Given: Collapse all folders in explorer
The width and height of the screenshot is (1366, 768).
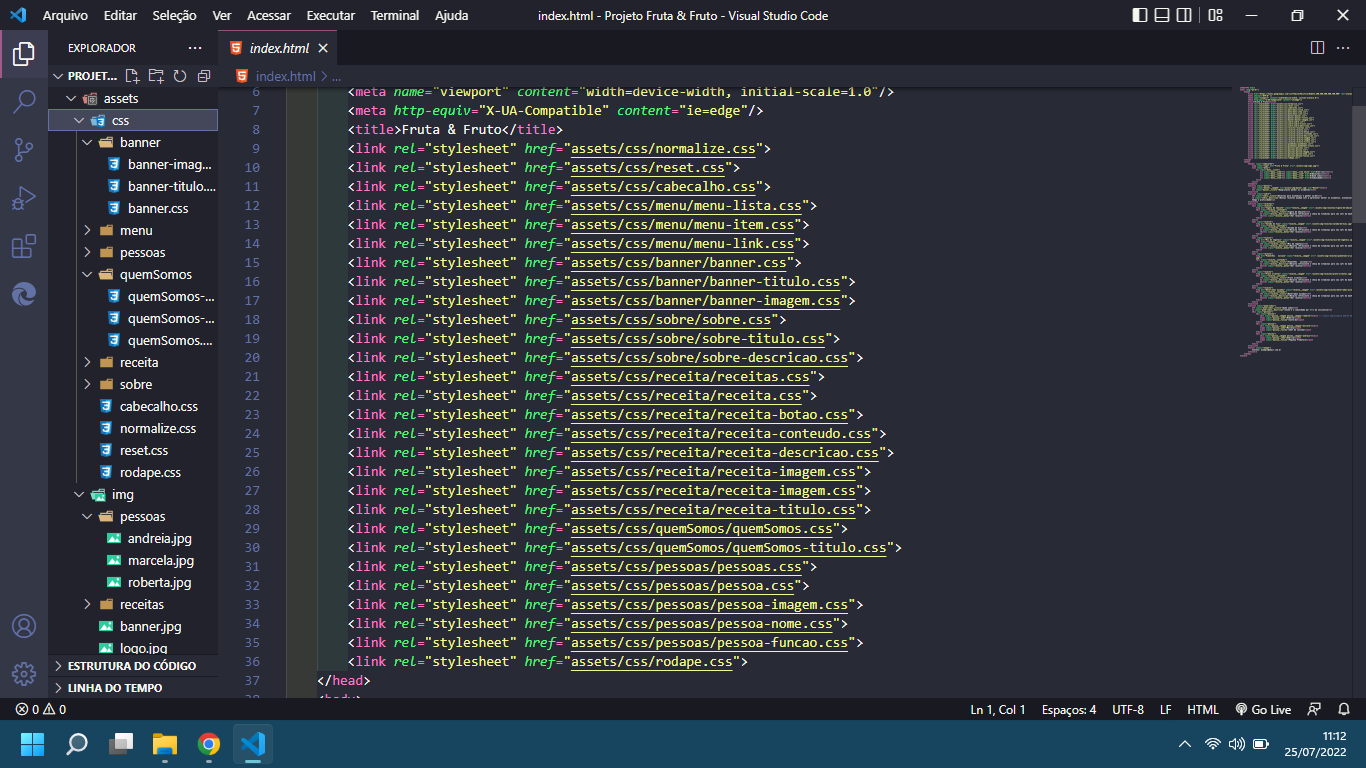Looking at the screenshot, I should click(204, 76).
